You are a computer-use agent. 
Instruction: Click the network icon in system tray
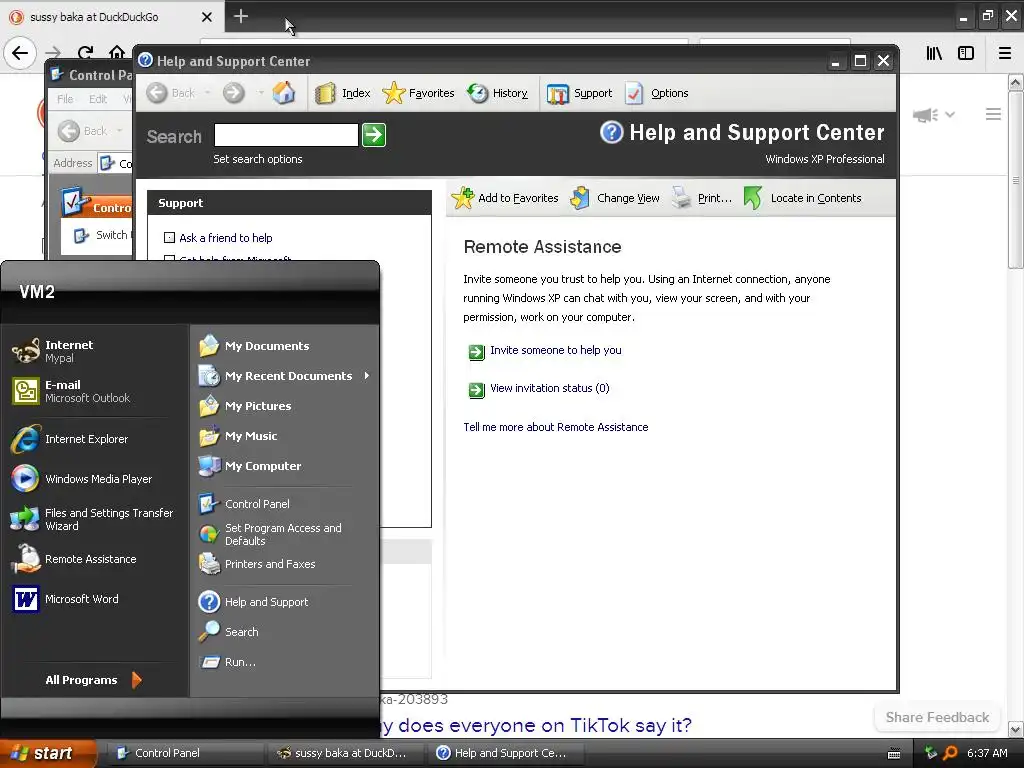(x=931, y=753)
